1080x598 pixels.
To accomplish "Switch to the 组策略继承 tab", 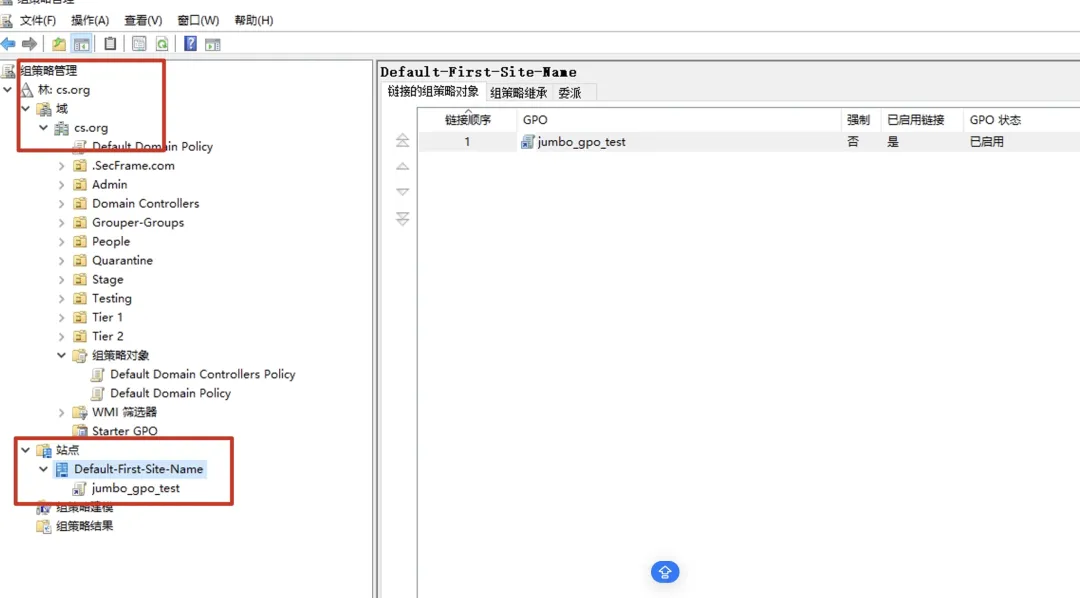I will (519, 93).
